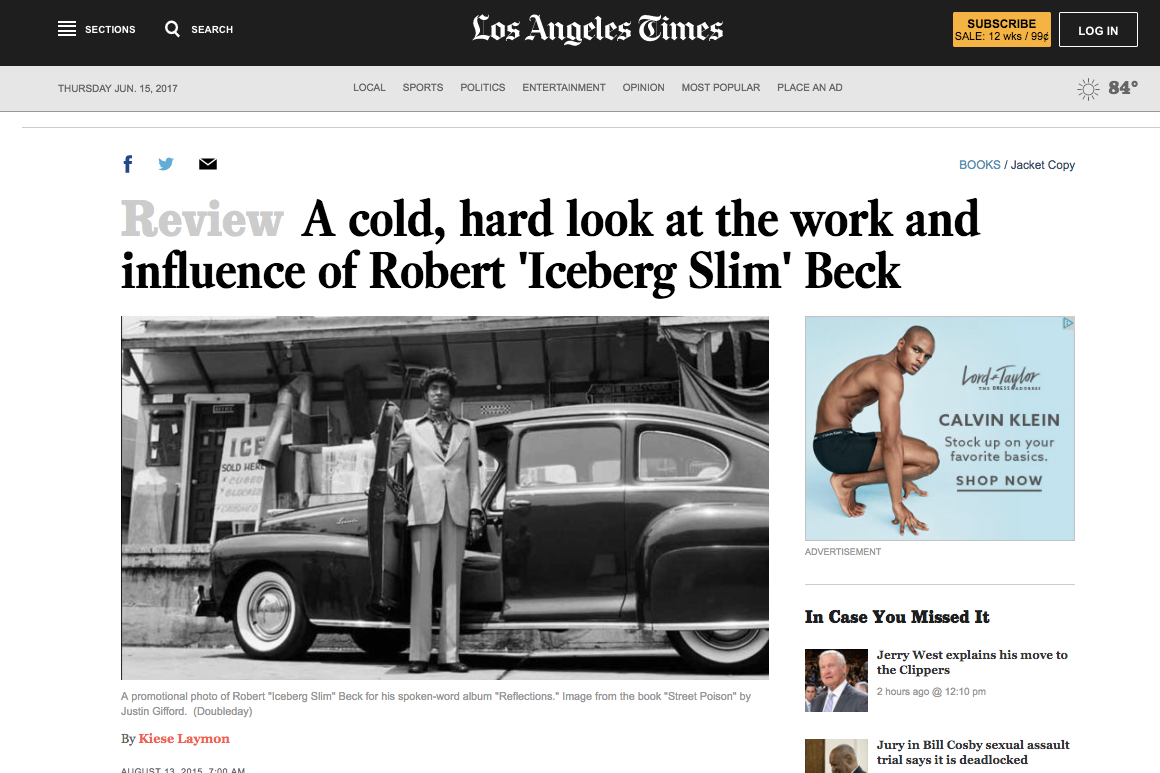Click the Jacket Copy breadcrumb link

pos(1042,165)
